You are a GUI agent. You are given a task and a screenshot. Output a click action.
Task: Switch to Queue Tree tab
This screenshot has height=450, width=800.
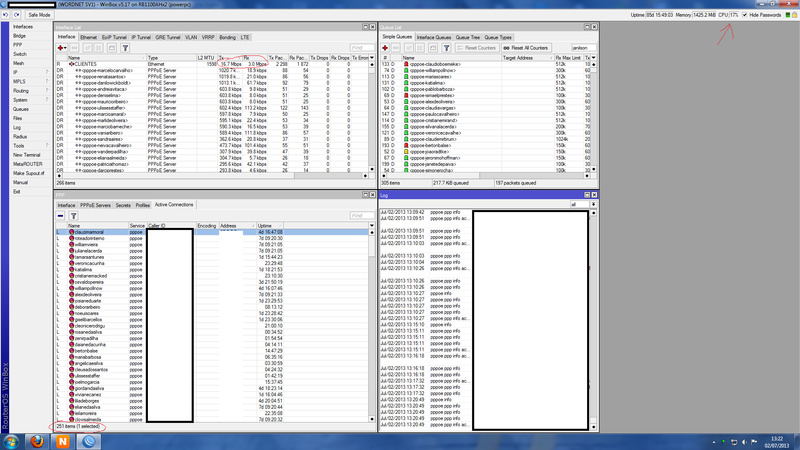tap(467, 37)
